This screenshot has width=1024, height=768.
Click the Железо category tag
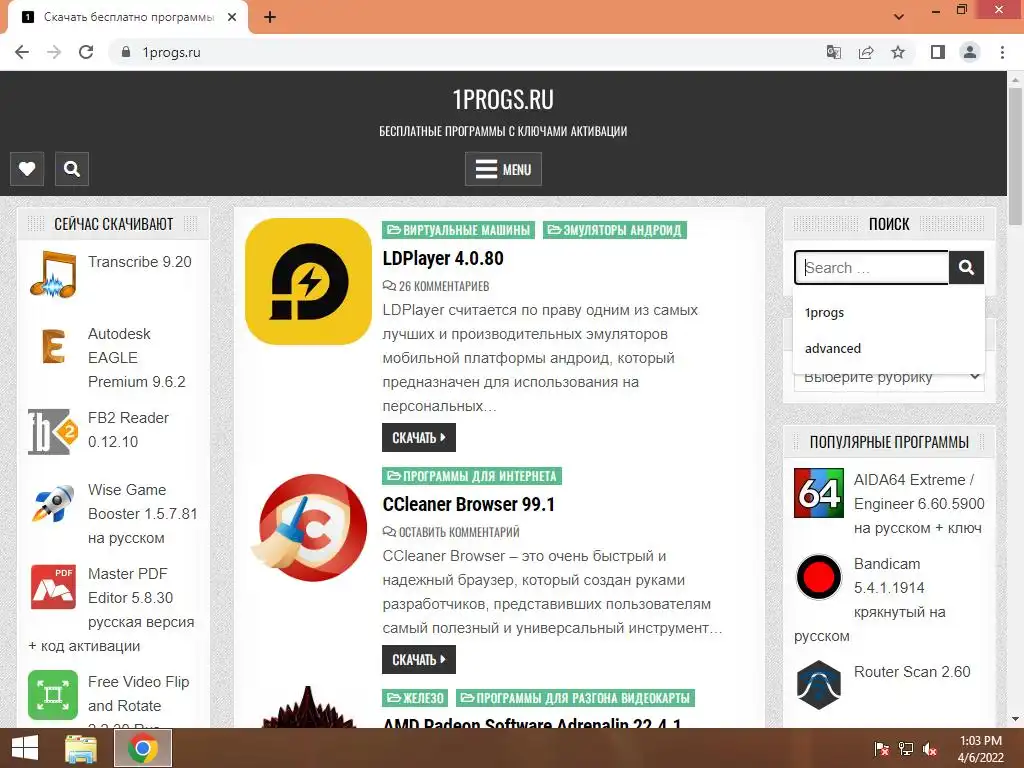[x=415, y=698]
